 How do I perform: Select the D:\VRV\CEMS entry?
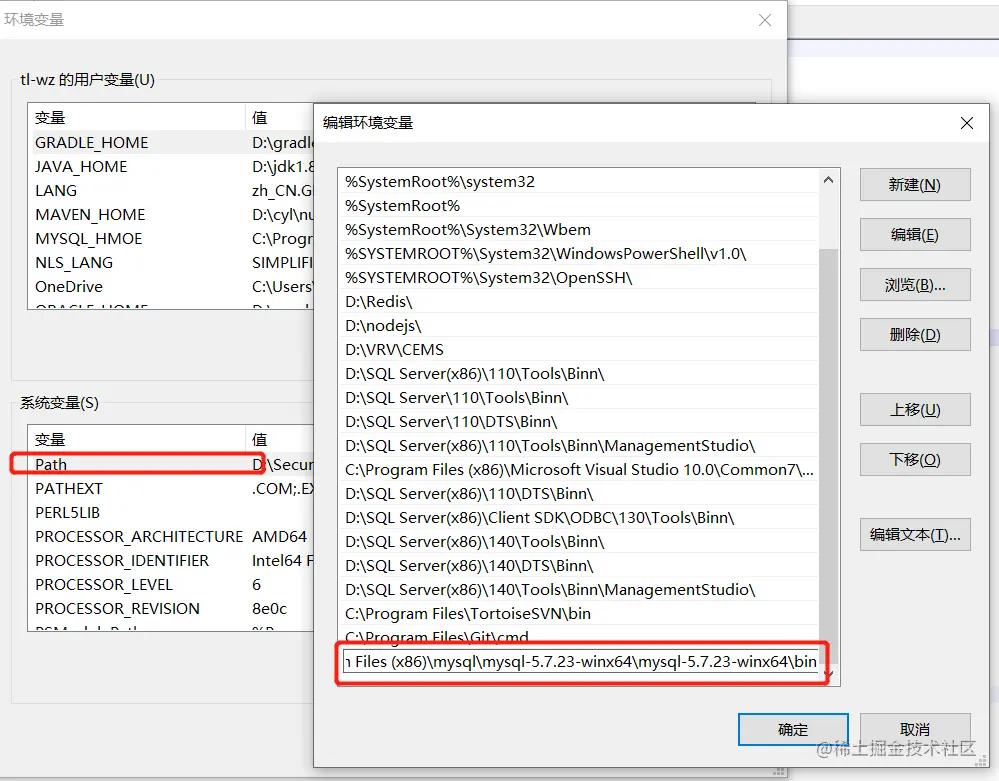coord(579,350)
